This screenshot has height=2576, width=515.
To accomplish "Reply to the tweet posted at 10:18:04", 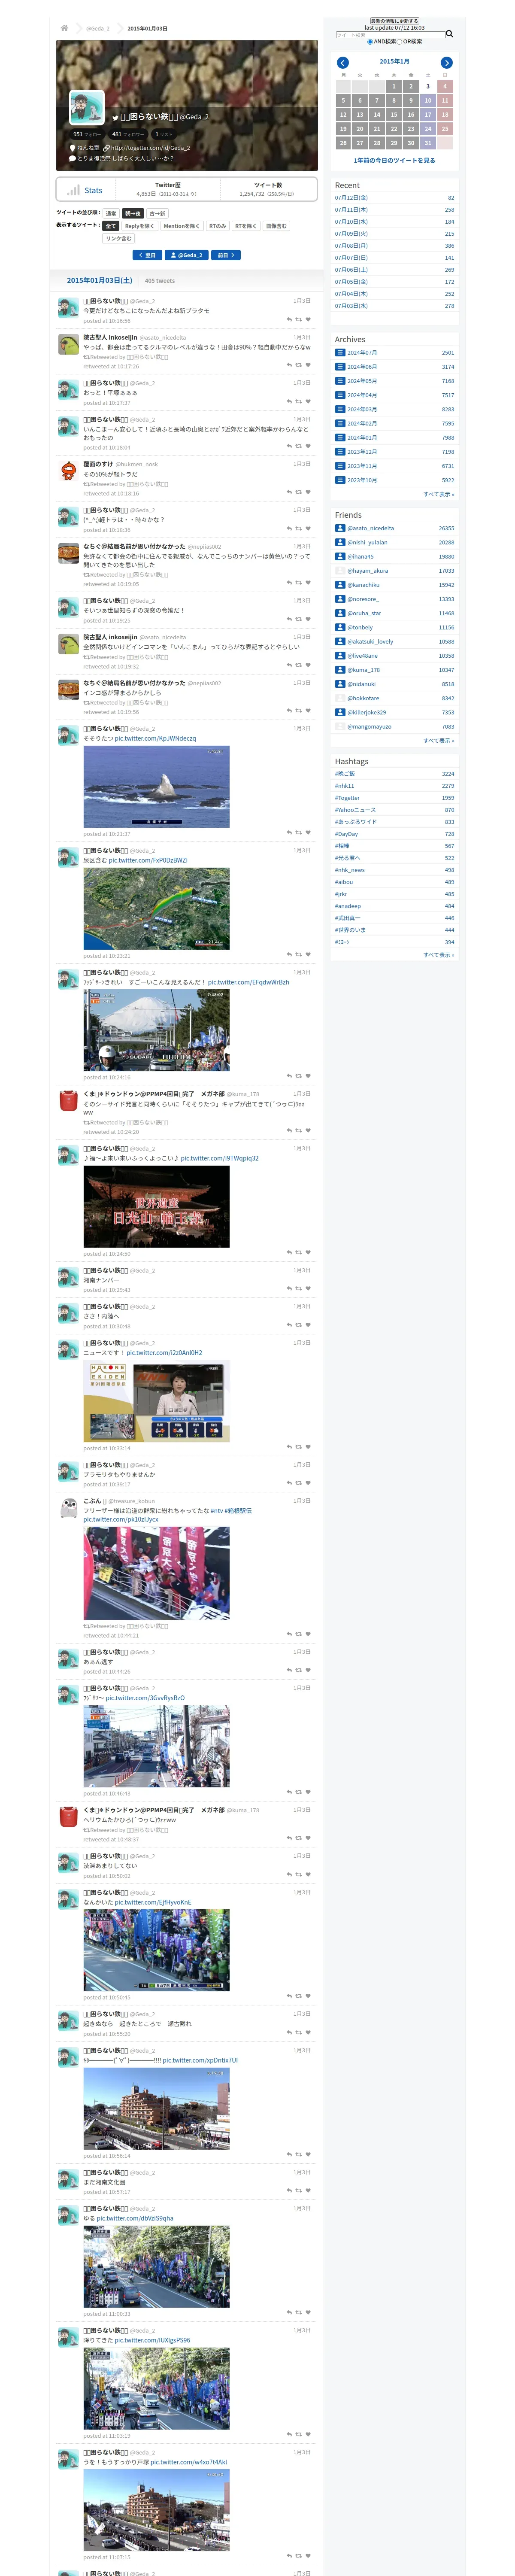I will click(289, 447).
